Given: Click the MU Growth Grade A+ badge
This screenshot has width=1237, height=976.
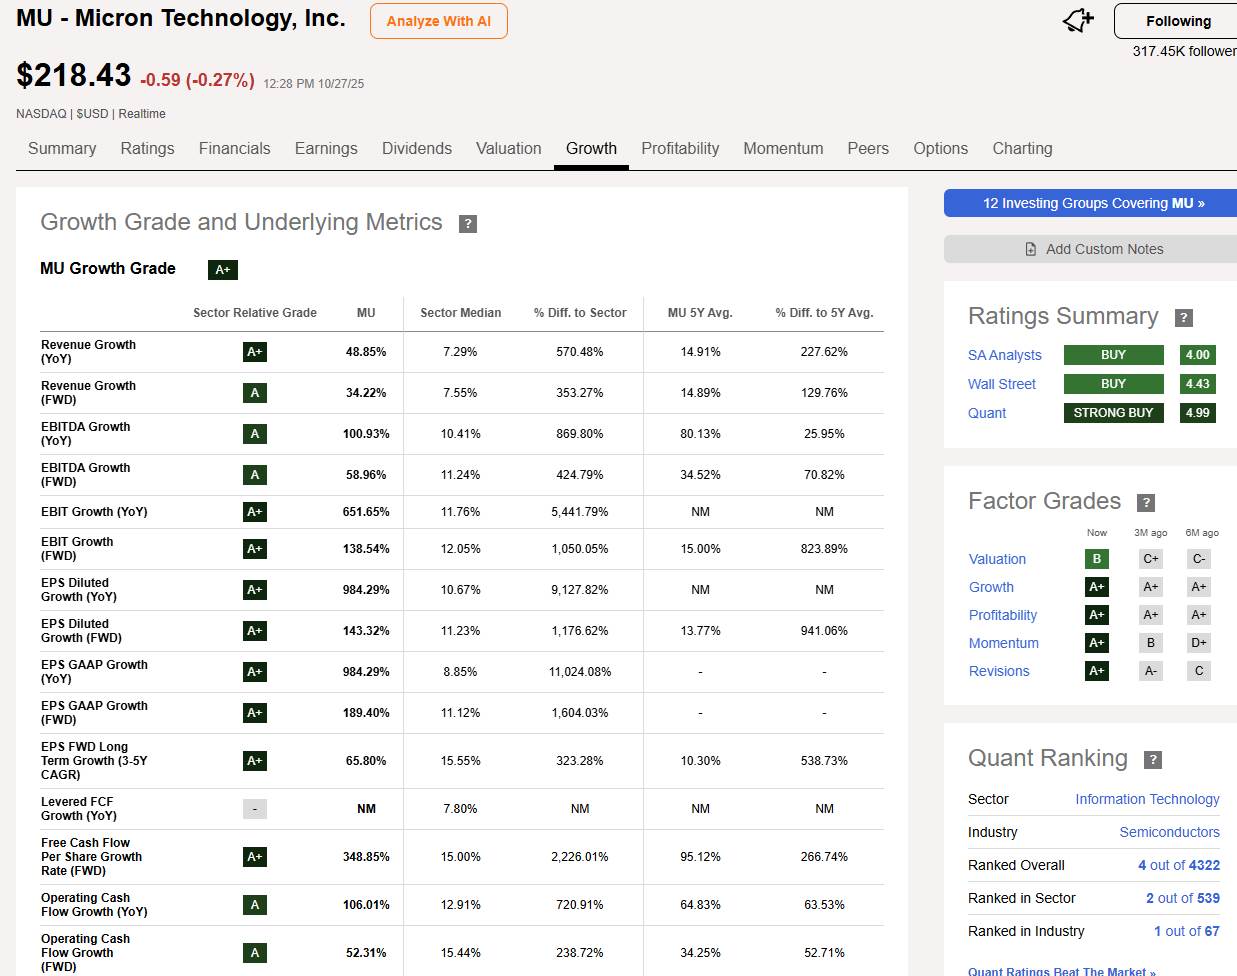Looking at the screenshot, I should click(222, 269).
